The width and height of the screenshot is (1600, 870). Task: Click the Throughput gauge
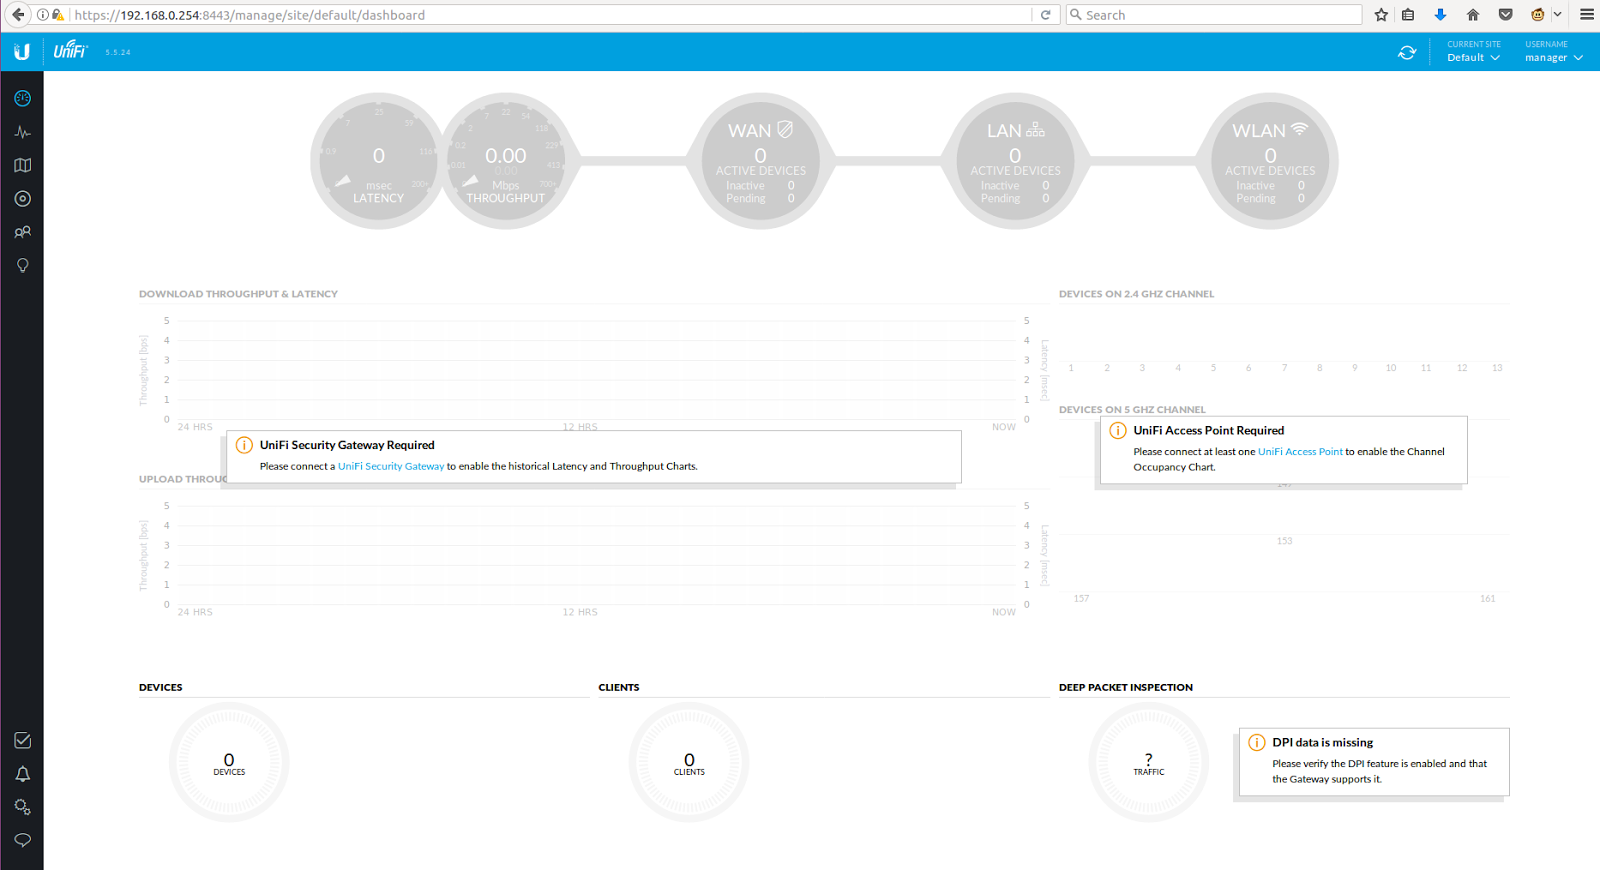506,161
